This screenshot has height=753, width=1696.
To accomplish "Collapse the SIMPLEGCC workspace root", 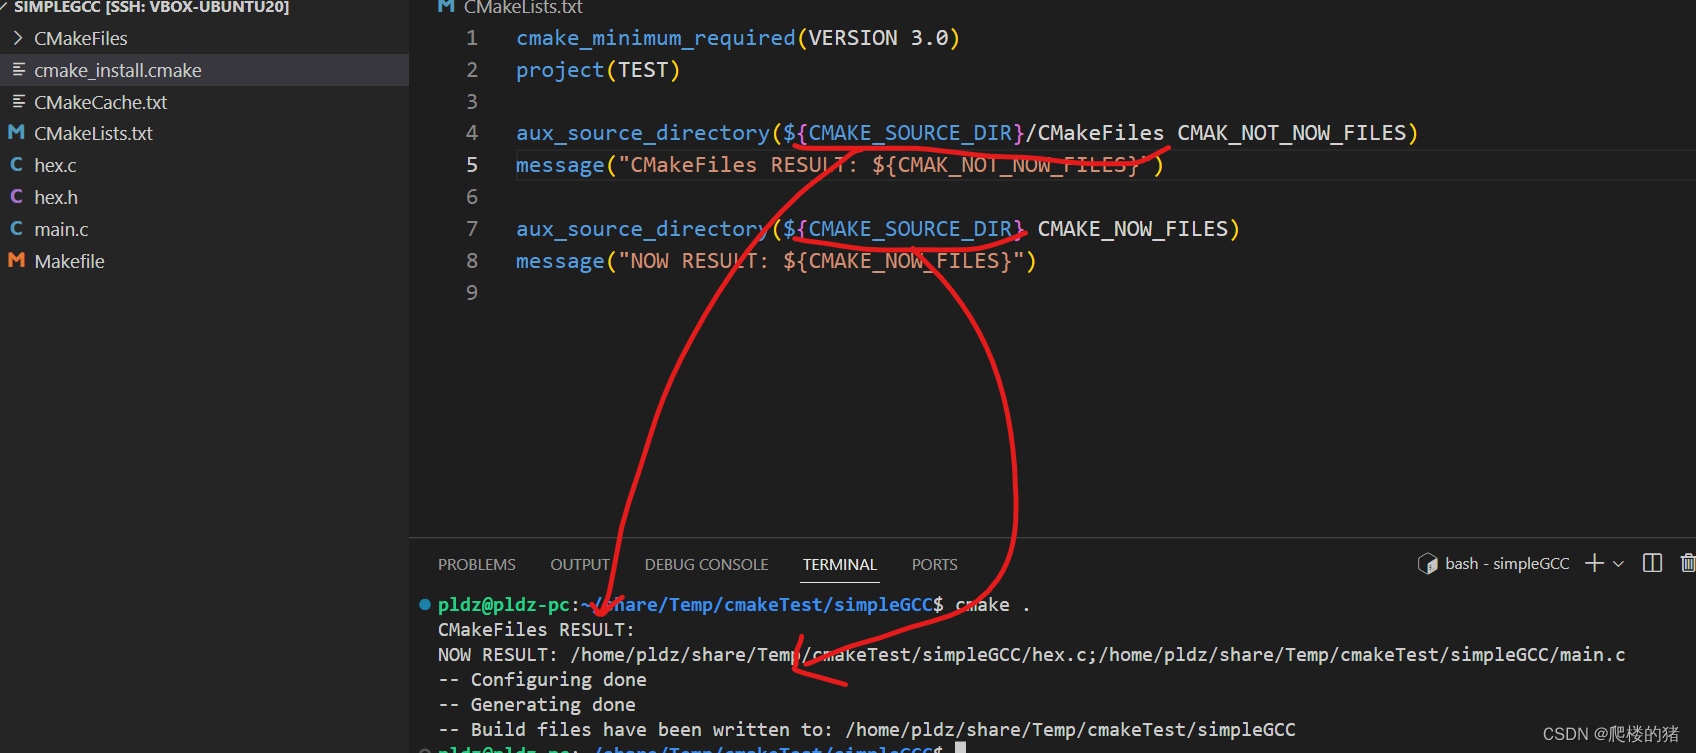I will point(5,6).
